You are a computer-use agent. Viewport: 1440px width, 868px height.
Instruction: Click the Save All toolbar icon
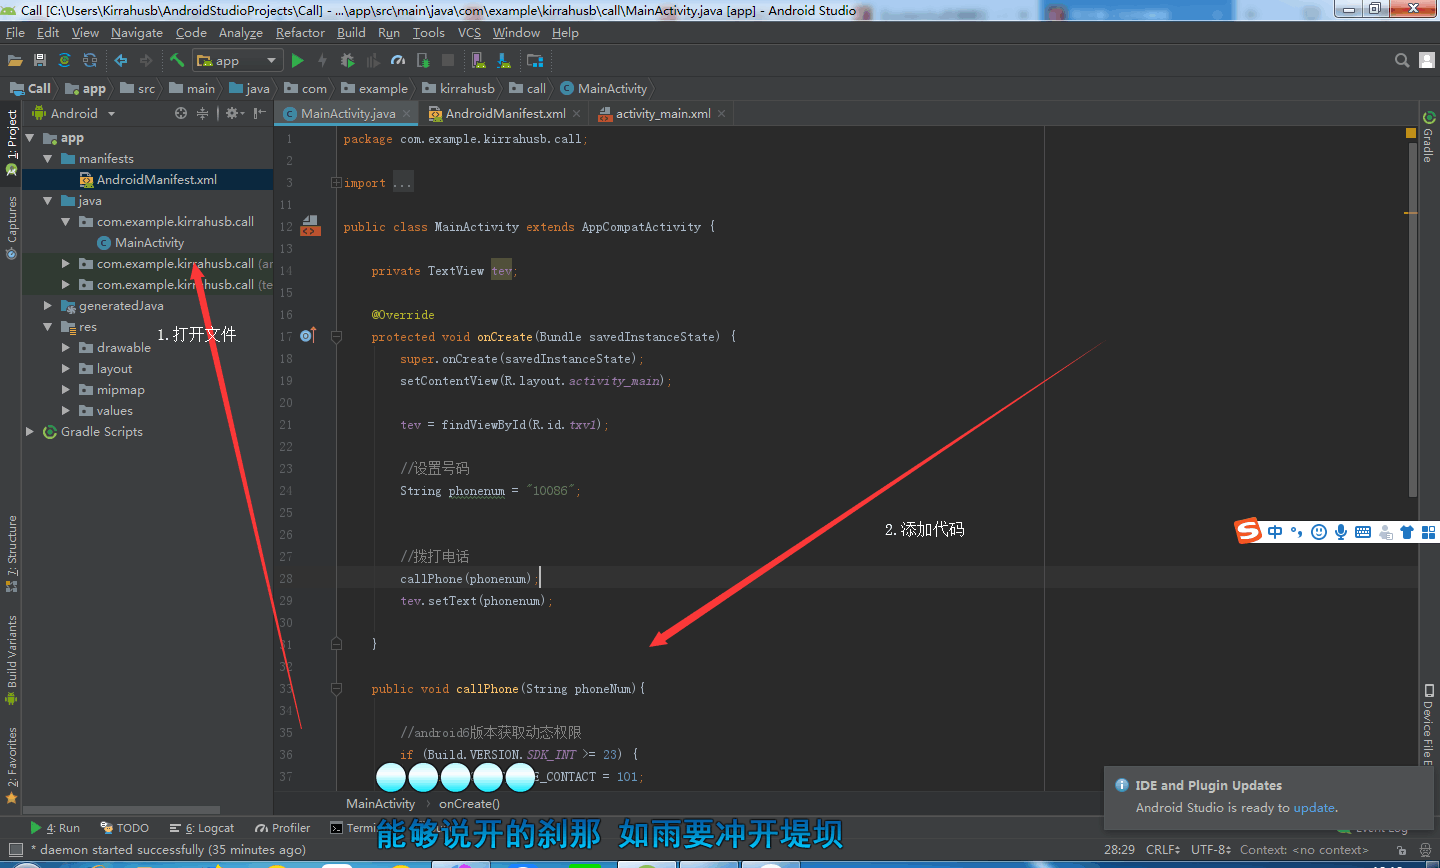click(40, 61)
